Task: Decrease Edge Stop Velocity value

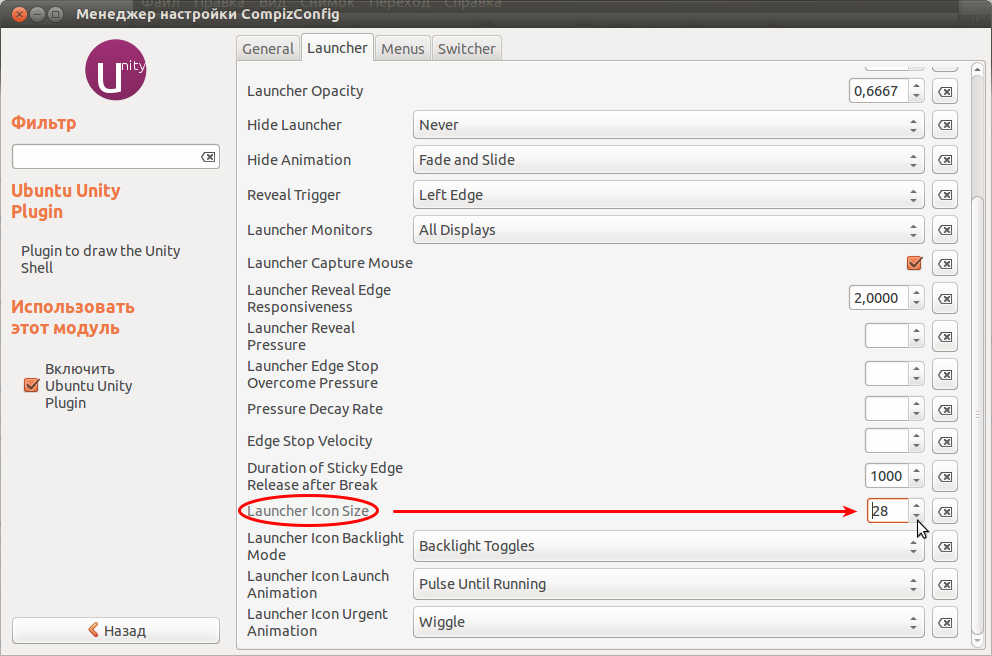Action: pyautogui.click(x=916, y=447)
